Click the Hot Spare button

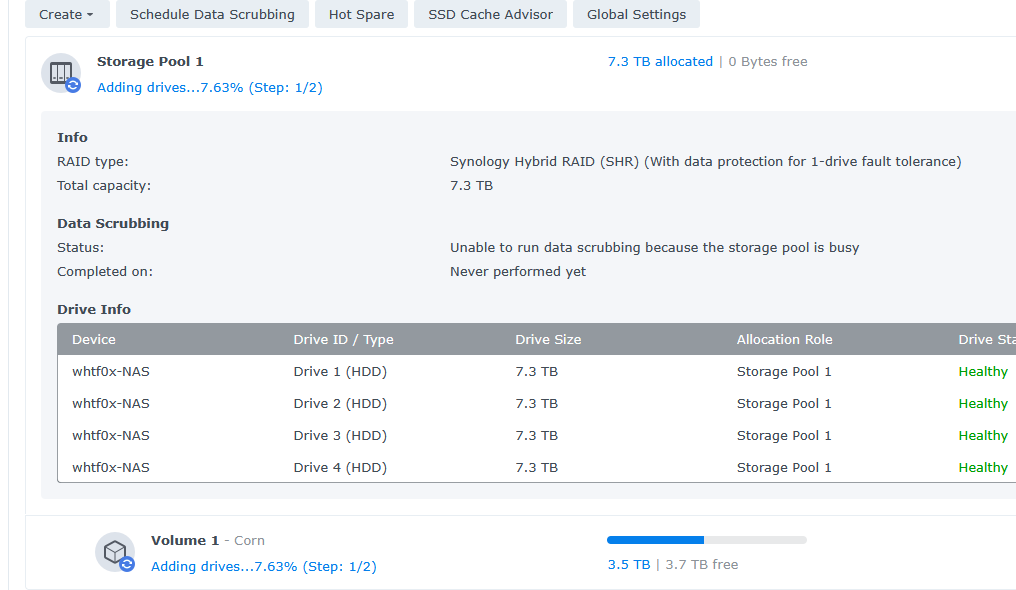point(361,14)
